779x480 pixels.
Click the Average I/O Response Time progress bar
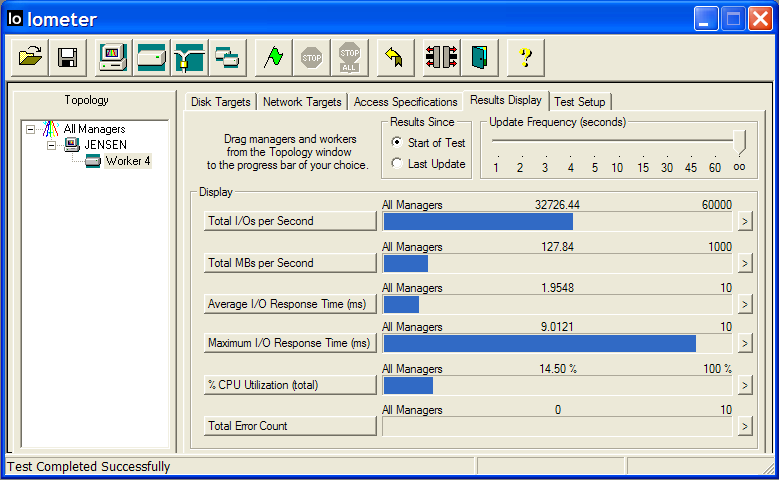pyautogui.click(x=557, y=304)
